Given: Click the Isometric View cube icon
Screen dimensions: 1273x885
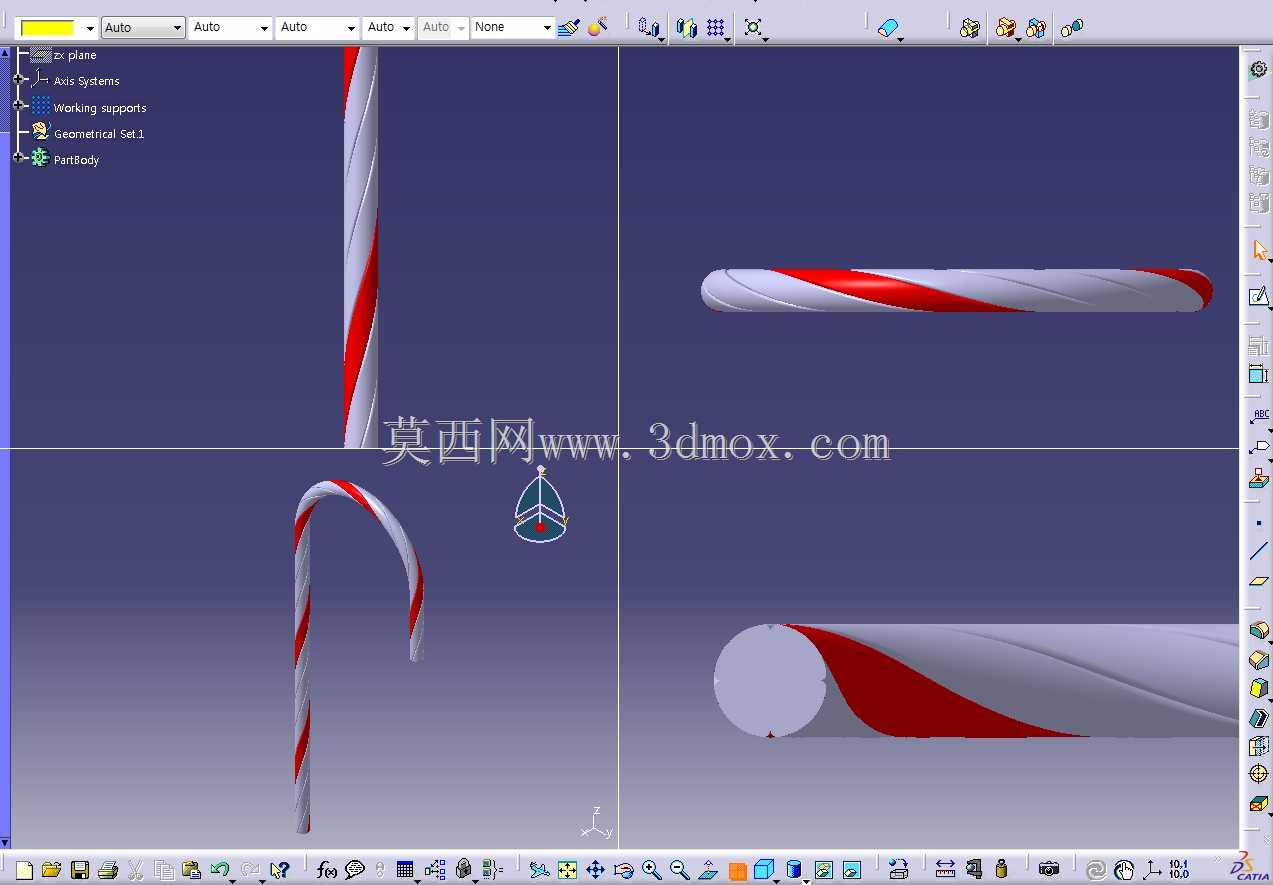Looking at the screenshot, I should tap(765, 870).
